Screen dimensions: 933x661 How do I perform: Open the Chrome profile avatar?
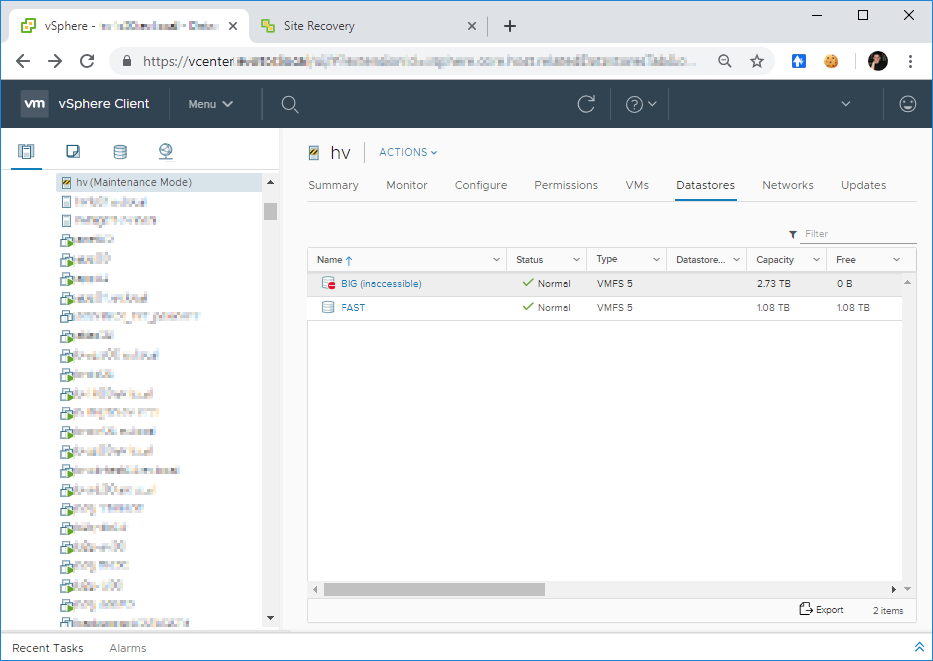click(x=878, y=61)
